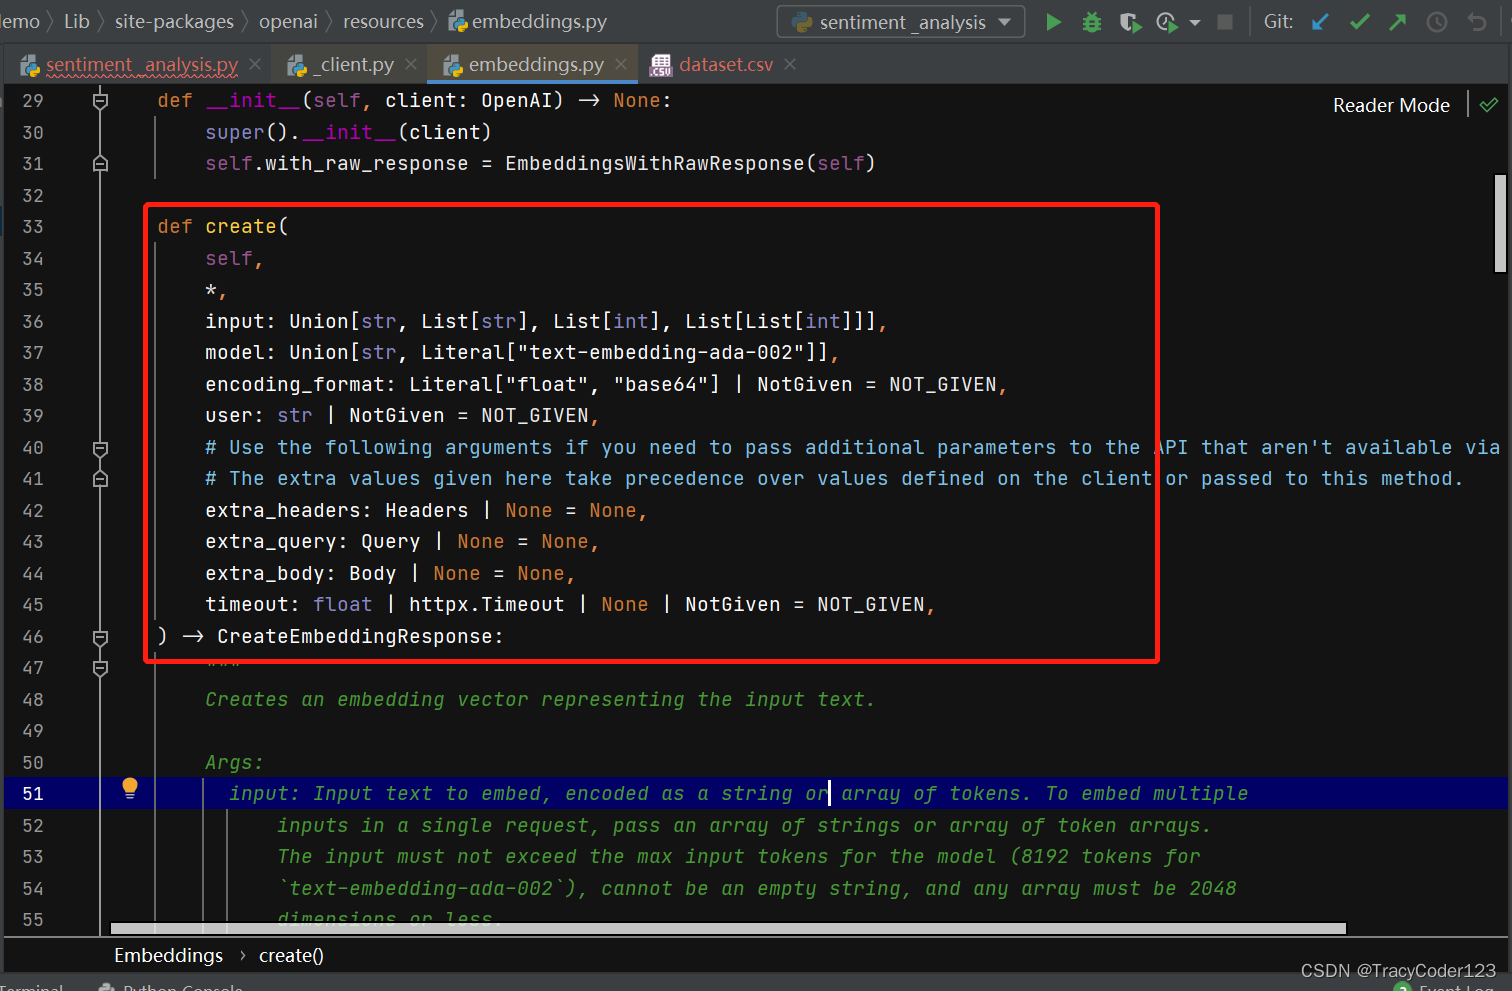Click the word CreateEmbeddingResponse on line 46
1512x991 pixels.
355,637
